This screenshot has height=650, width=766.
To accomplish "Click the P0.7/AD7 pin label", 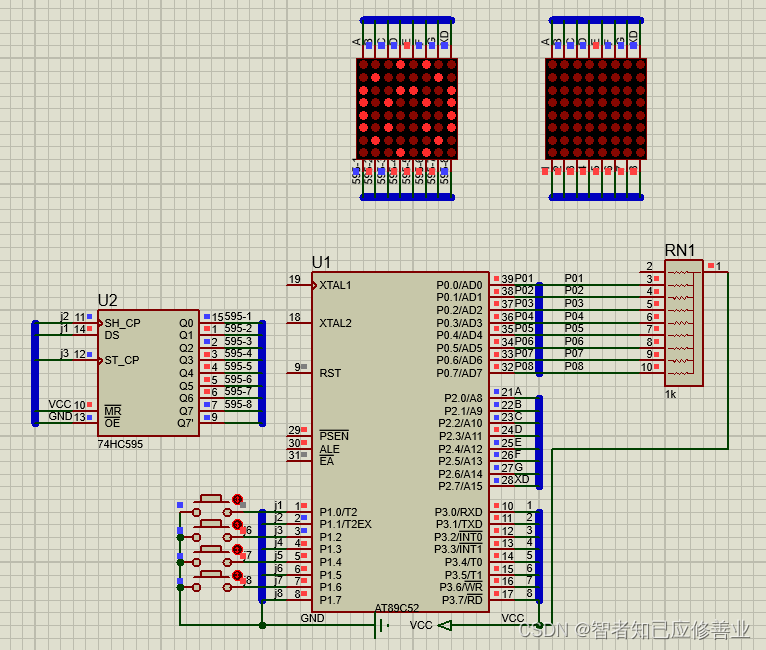I will tap(459, 374).
